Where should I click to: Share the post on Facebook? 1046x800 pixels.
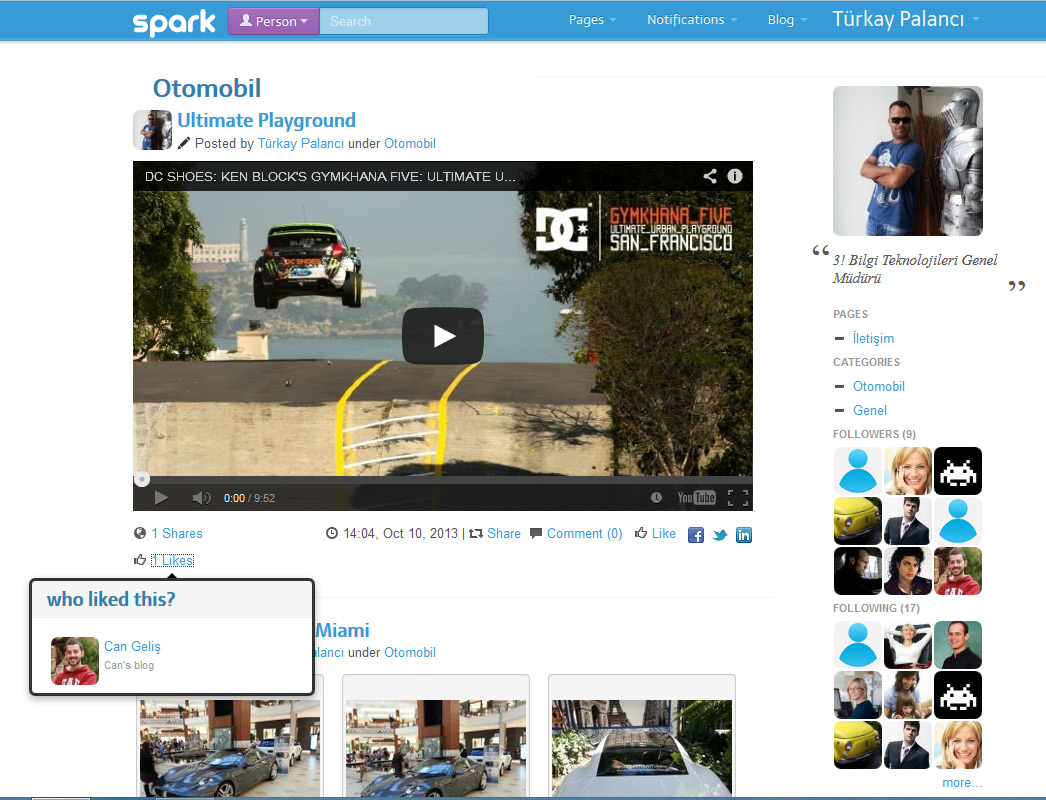696,535
